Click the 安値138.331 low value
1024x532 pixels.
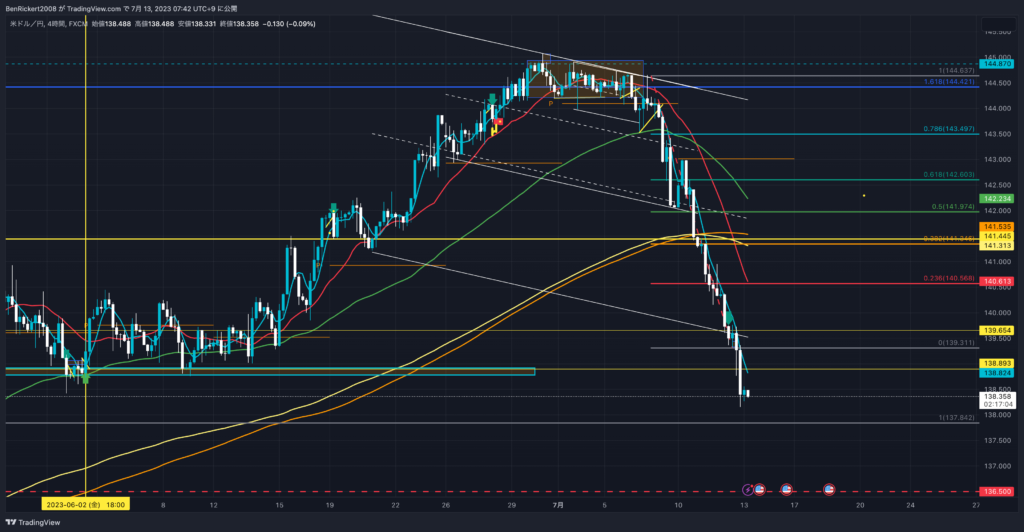point(197,23)
